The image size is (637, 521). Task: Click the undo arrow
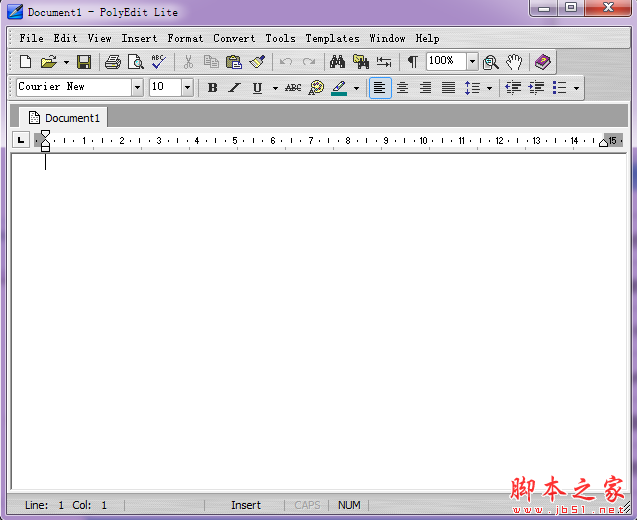286,62
